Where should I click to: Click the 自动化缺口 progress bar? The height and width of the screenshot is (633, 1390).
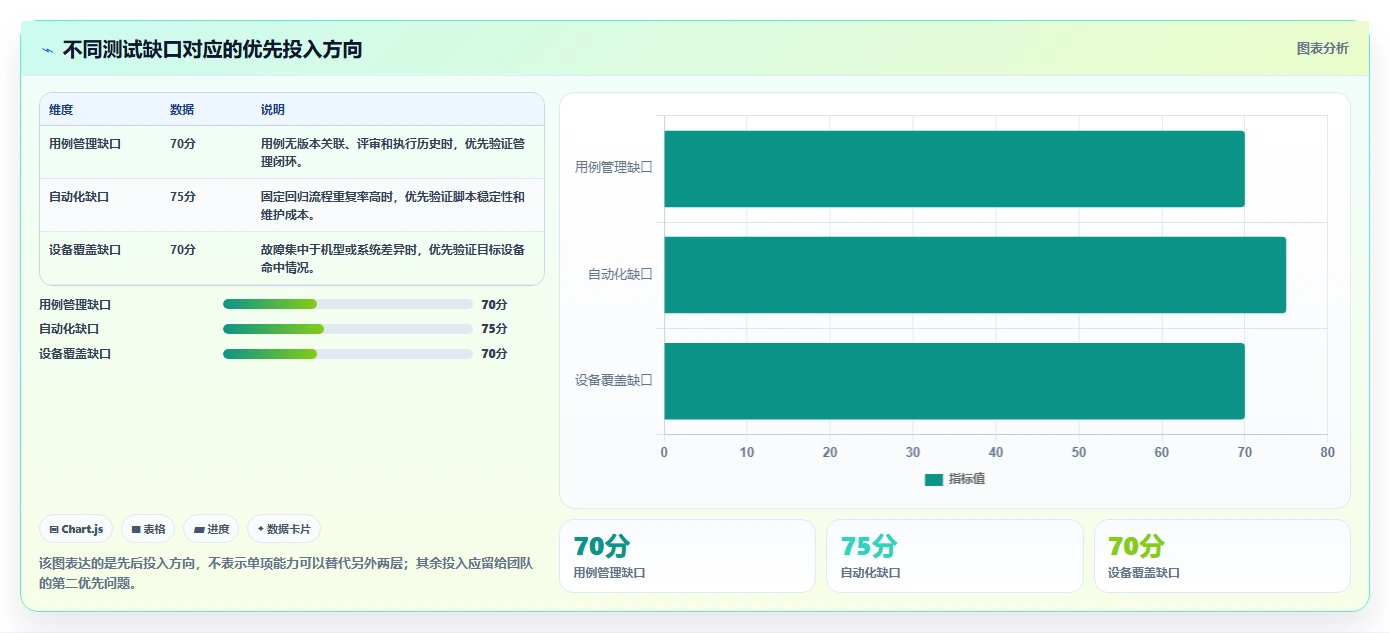pyautogui.click(x=348, y=329)
